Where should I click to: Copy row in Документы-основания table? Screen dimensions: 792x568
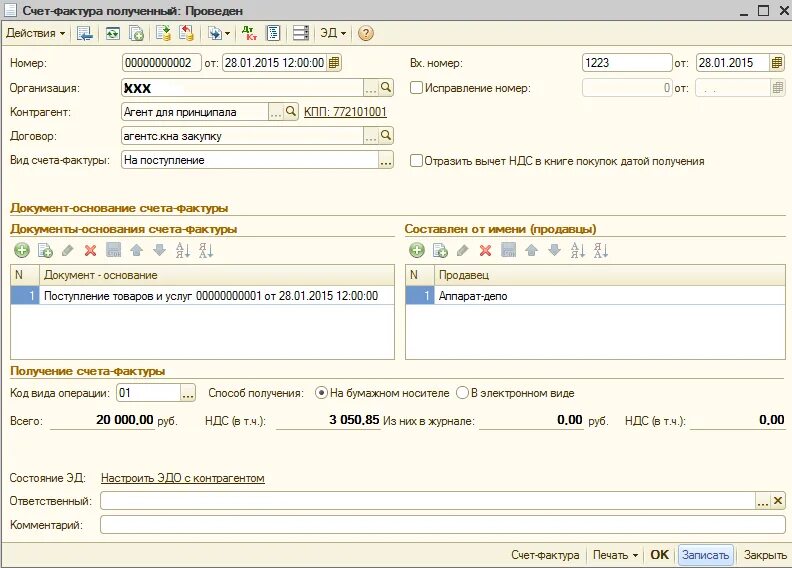pyautogui.click(x=45, y=250)
